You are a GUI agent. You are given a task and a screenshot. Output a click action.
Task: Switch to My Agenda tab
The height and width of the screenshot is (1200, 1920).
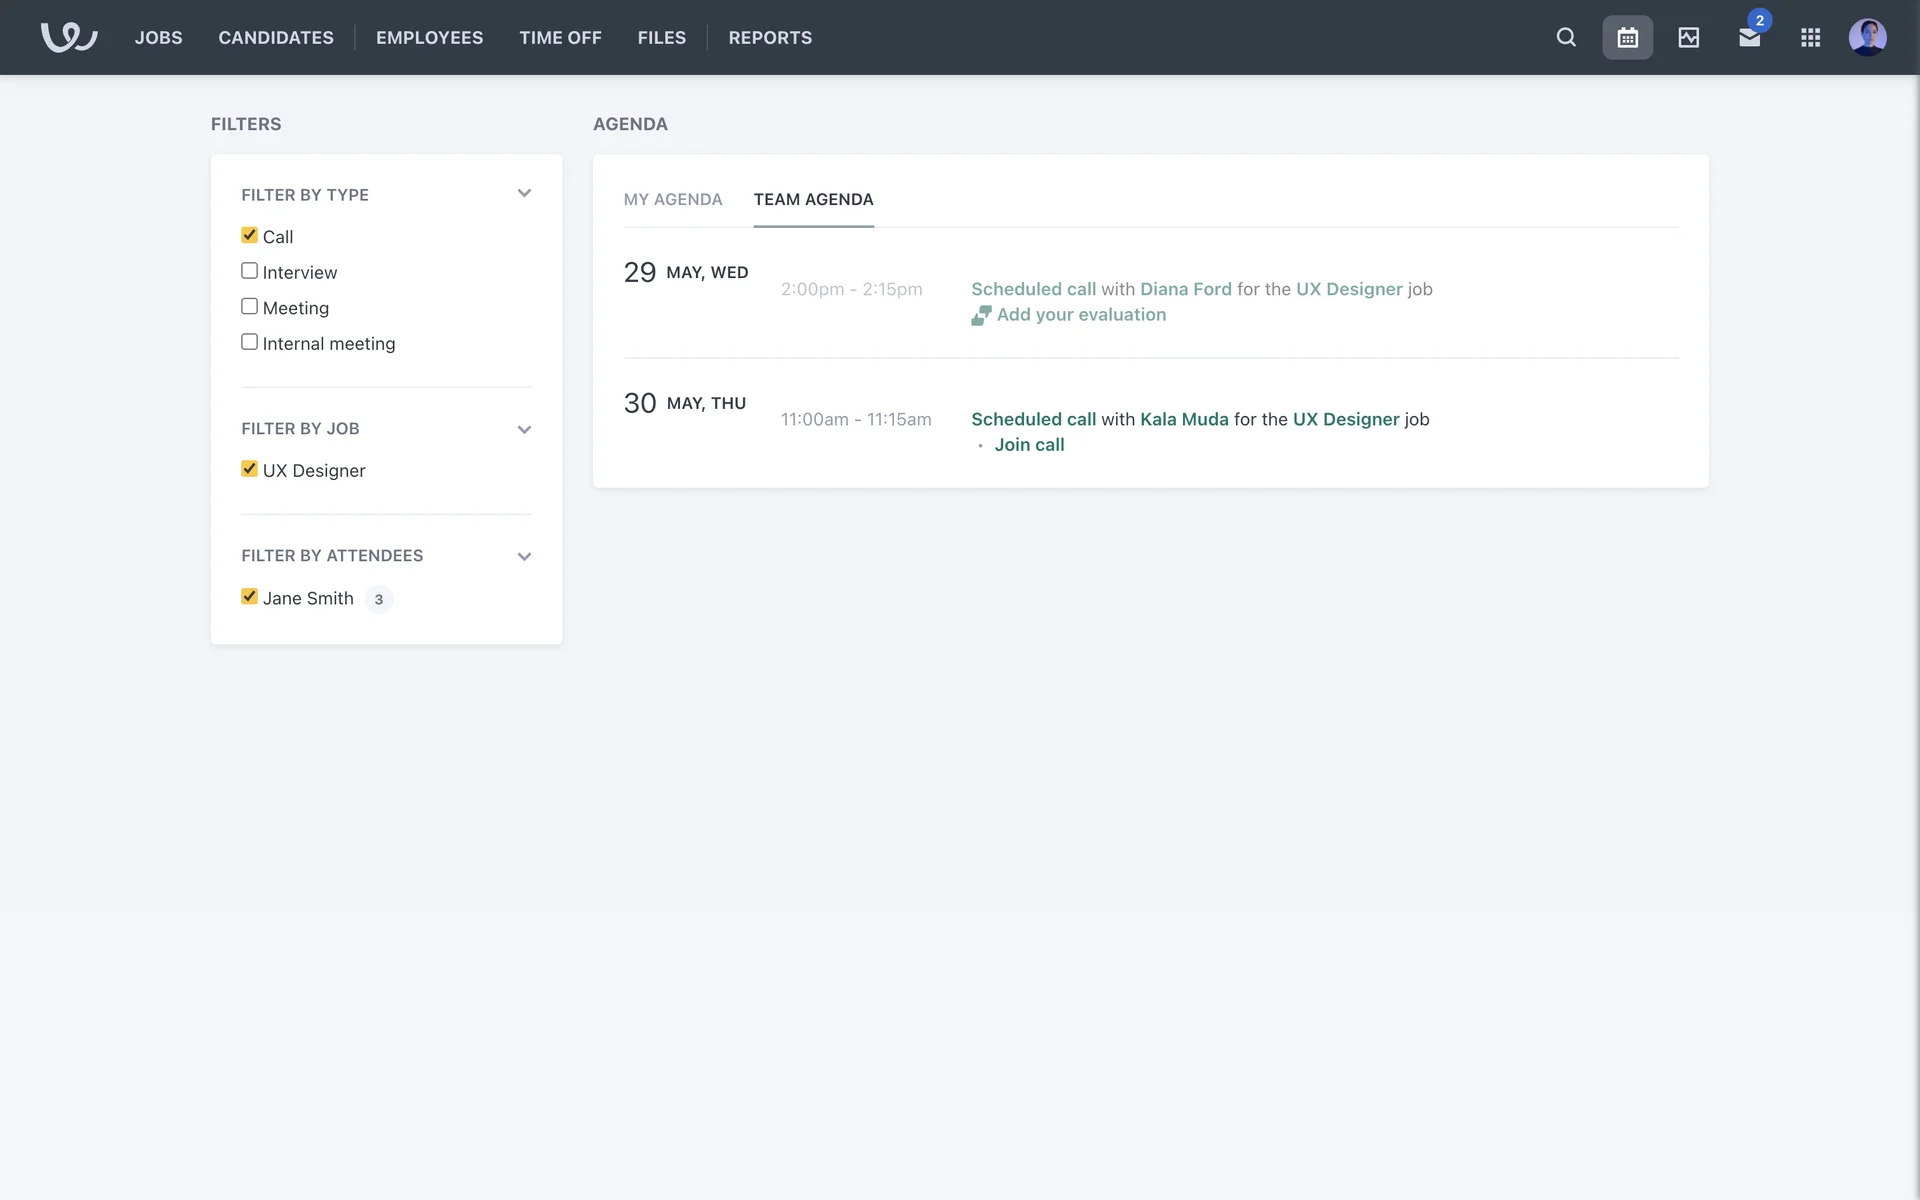point(672,199)
